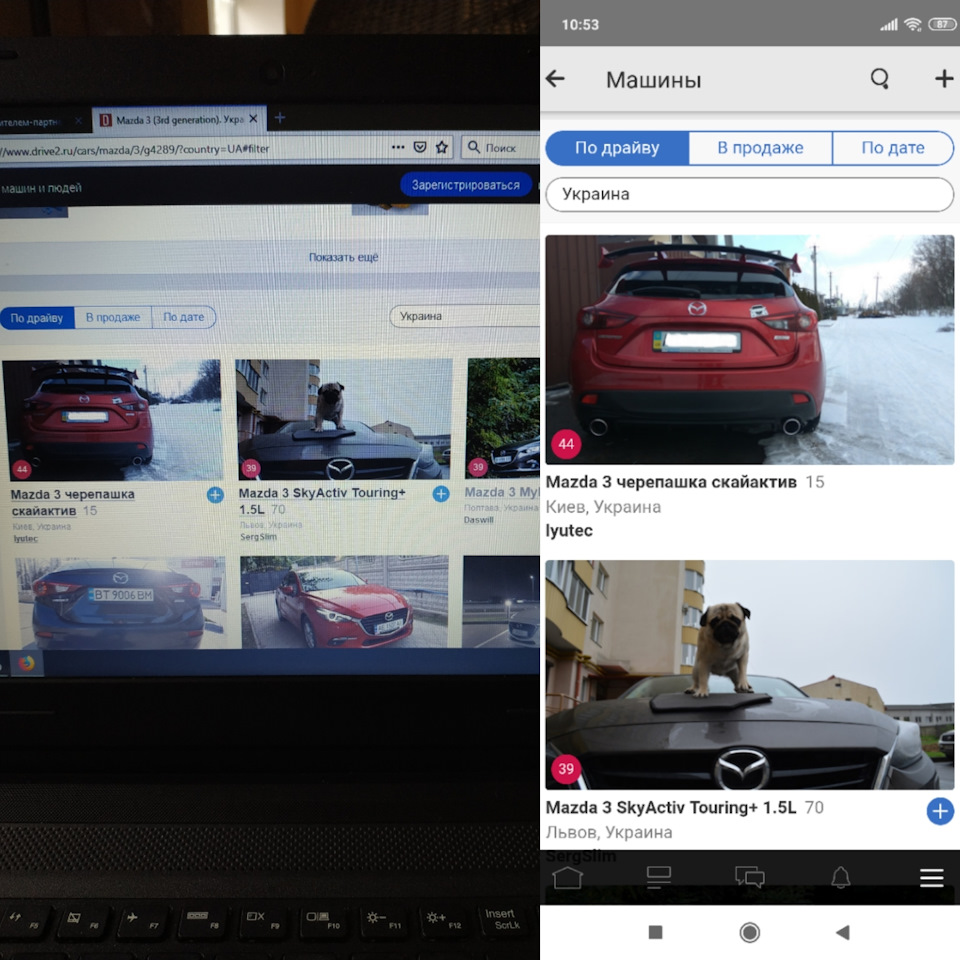The height and width of the screenshot is (960, 960).
Task: Open the hamburger menu in the app bottom bar
Action: (931, 877)
